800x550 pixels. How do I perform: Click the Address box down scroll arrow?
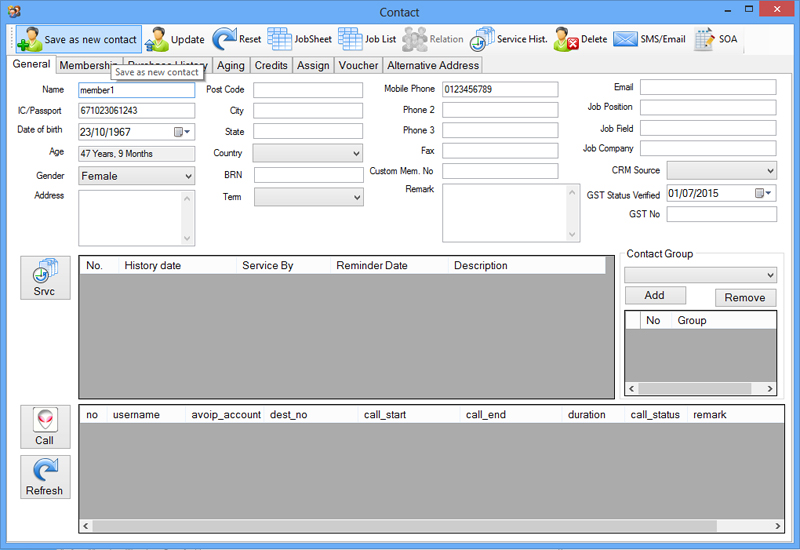click(187, 238)
